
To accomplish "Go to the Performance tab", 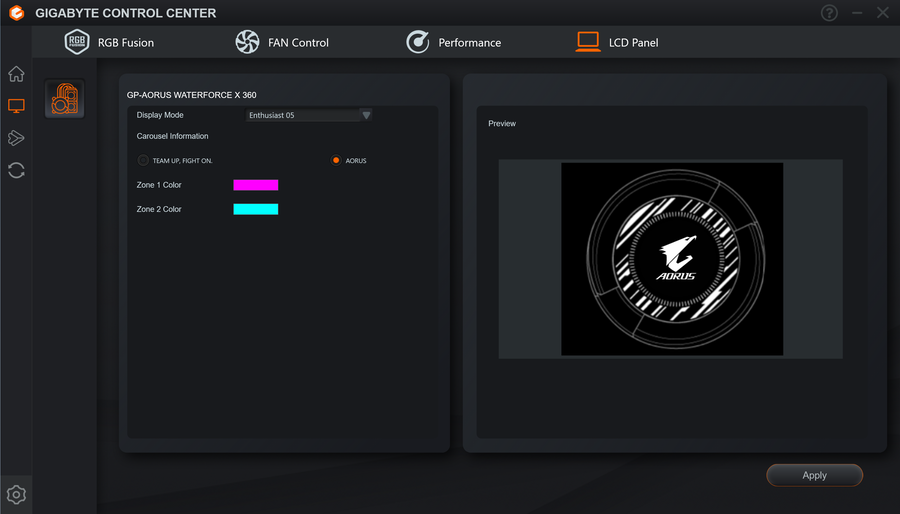I will (453, 42).
